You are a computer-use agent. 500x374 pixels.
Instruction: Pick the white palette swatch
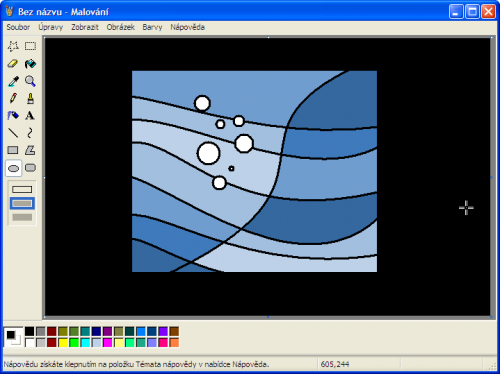click(x=30, y=342)
